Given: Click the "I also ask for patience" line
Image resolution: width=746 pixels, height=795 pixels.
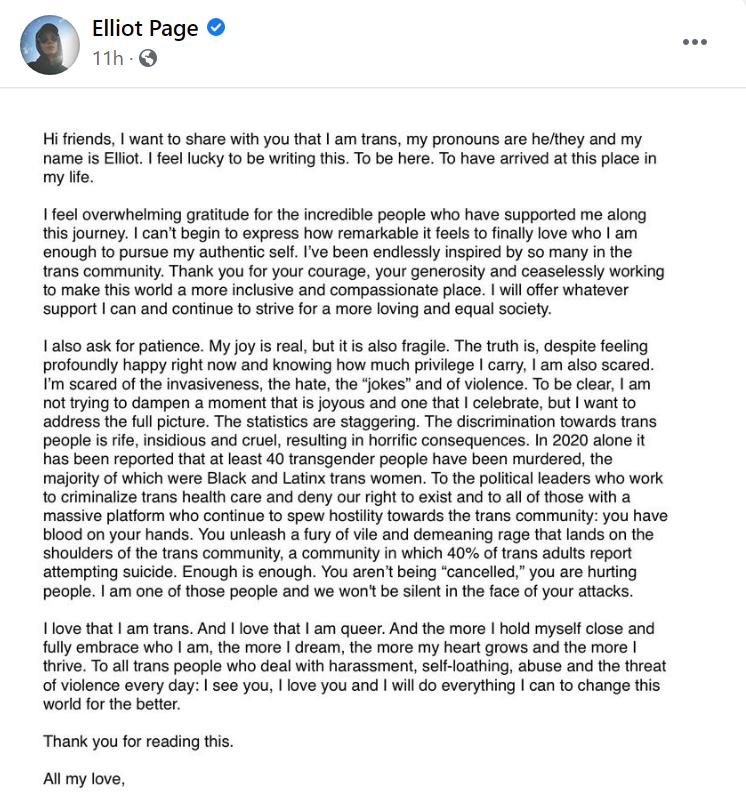Looking at the screenshot, I should (345, 346).
